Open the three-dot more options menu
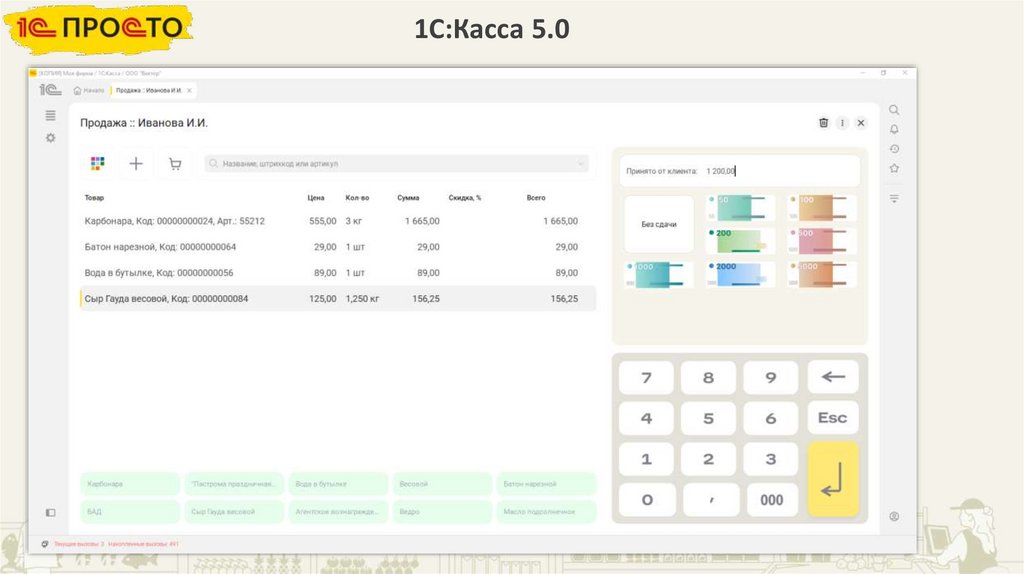 coord(842,123)
